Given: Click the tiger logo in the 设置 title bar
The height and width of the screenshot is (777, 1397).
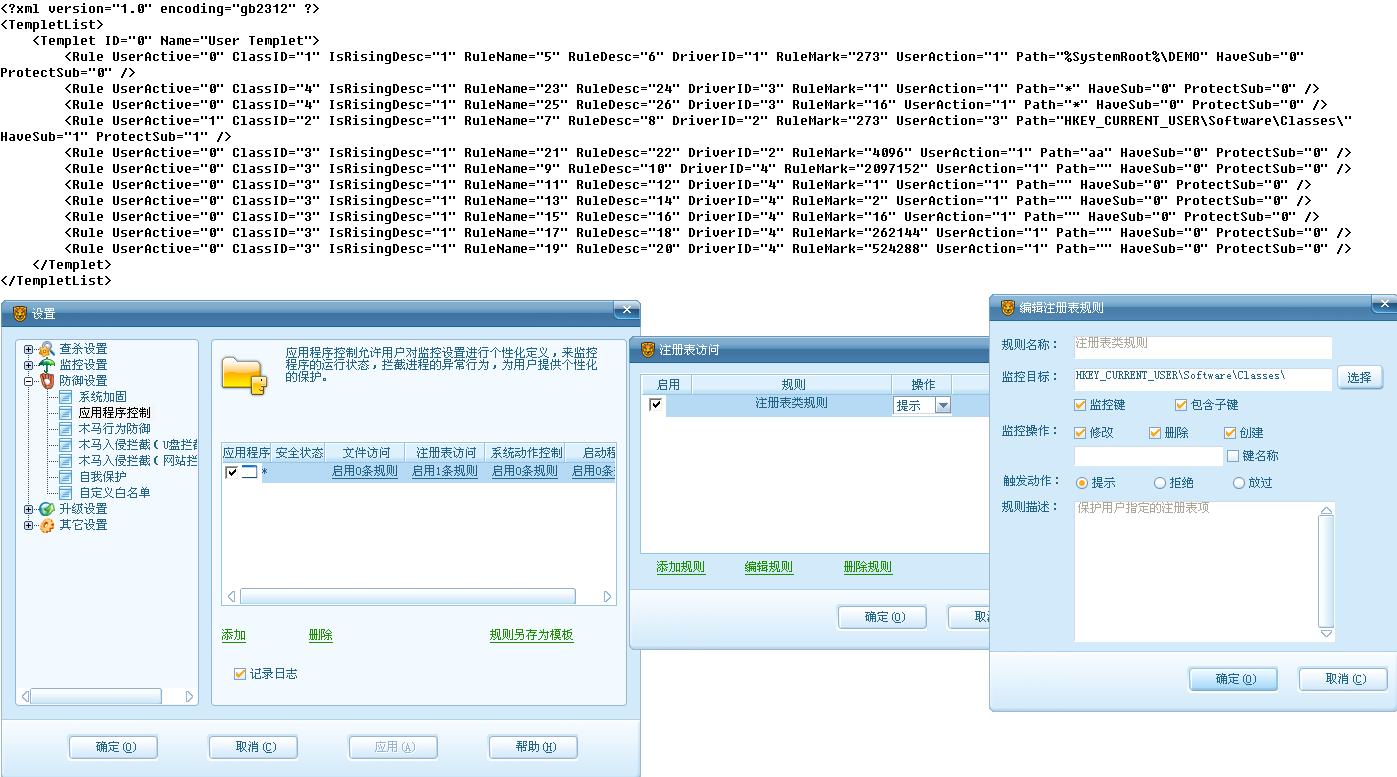Looking at the screenshot, I should (x=19, y=314).
